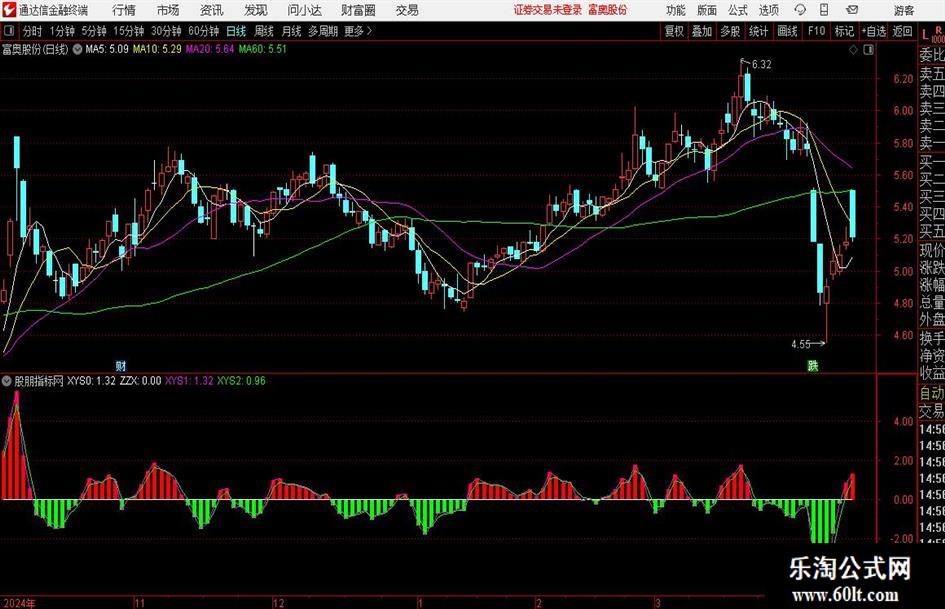This screenshot has height=609, width=945.
Task: Open the 选项 menu
Action: (768, 10)
